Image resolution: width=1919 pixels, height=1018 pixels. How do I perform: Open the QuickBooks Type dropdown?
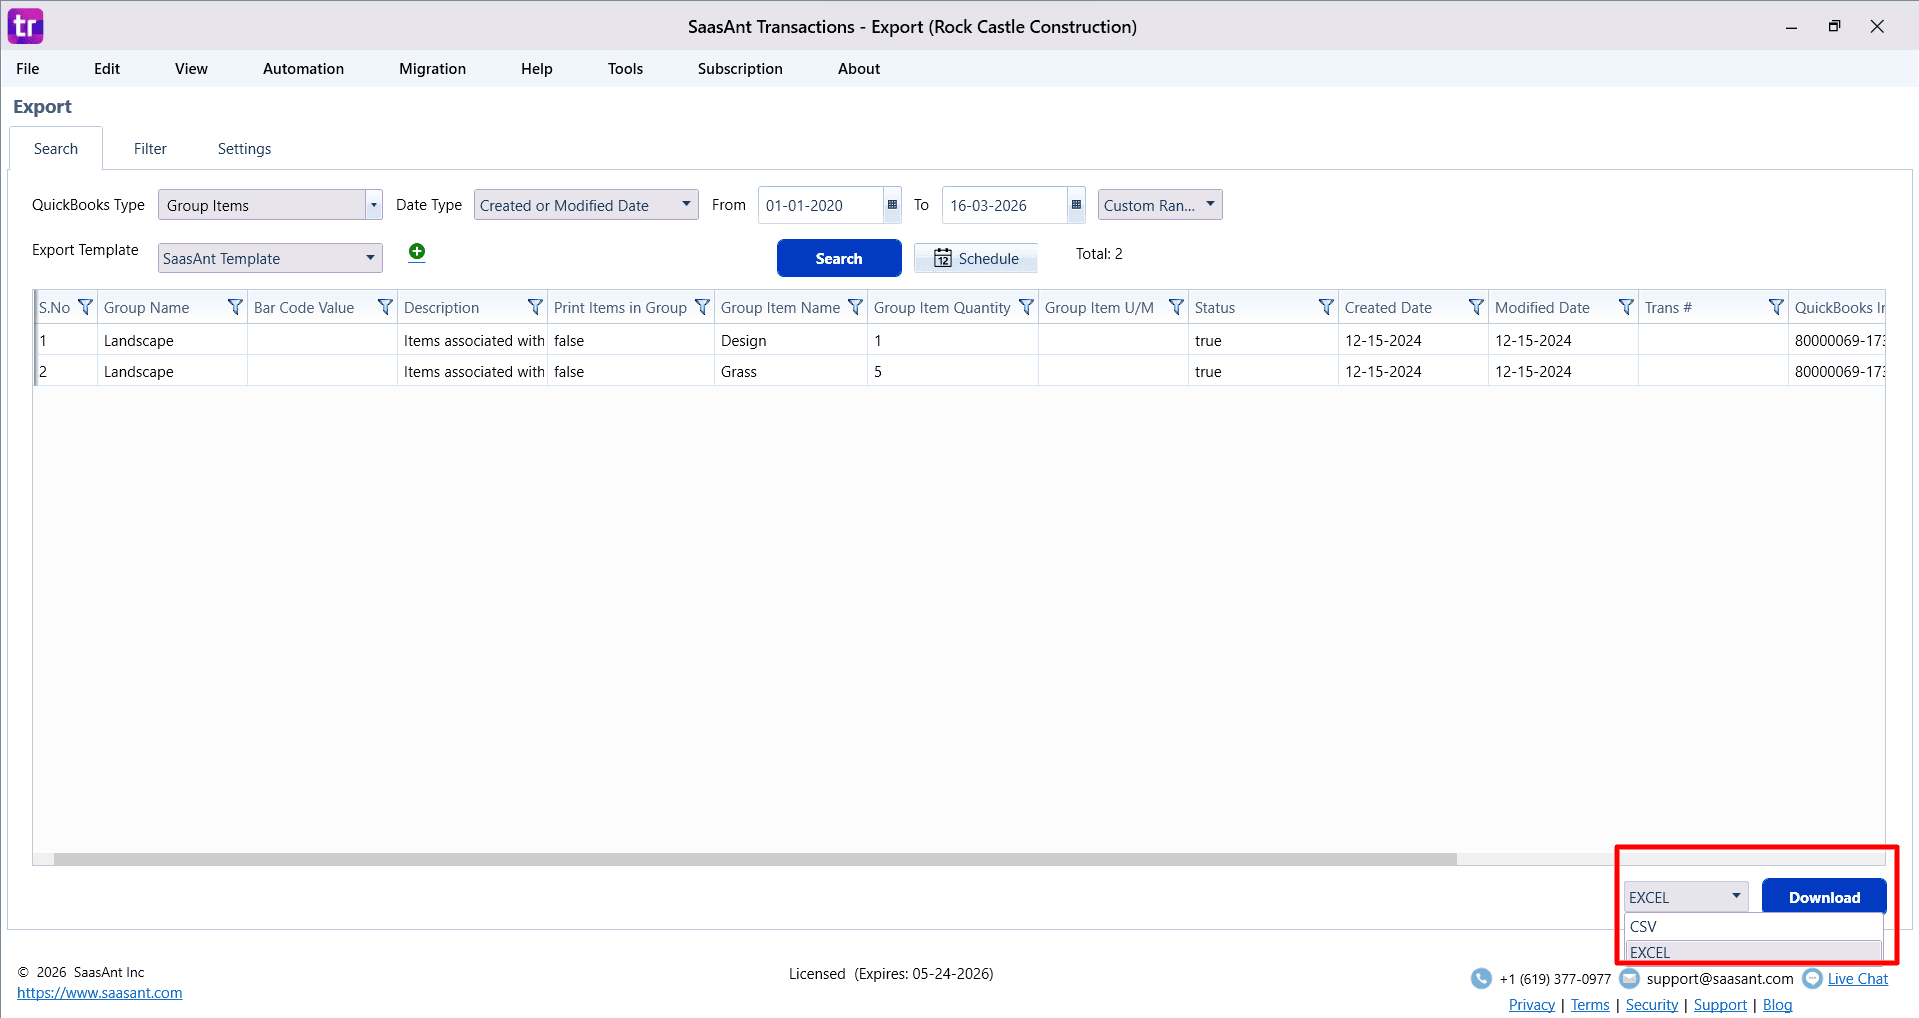(373, 205)
